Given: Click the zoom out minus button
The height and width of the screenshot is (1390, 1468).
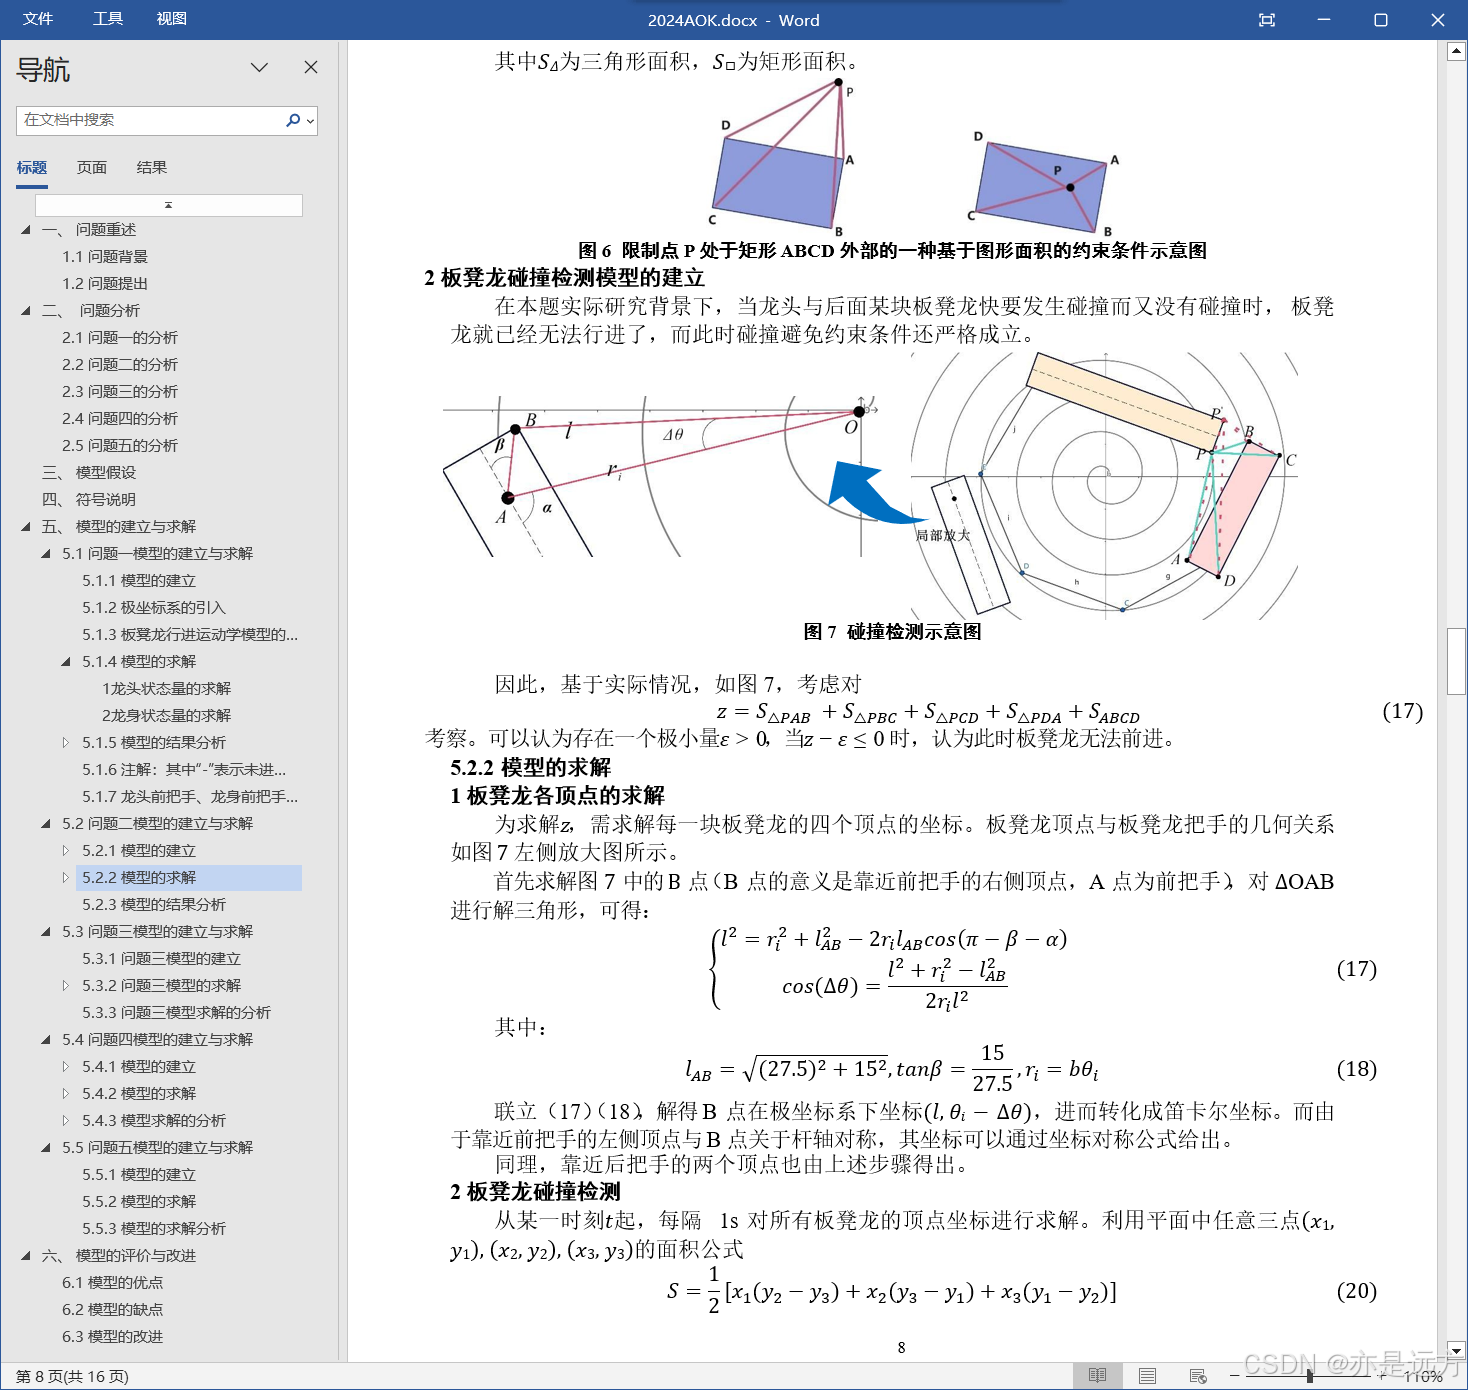Looking at the screenshot, I should pyautogui.click(x=1234, y=1377).
